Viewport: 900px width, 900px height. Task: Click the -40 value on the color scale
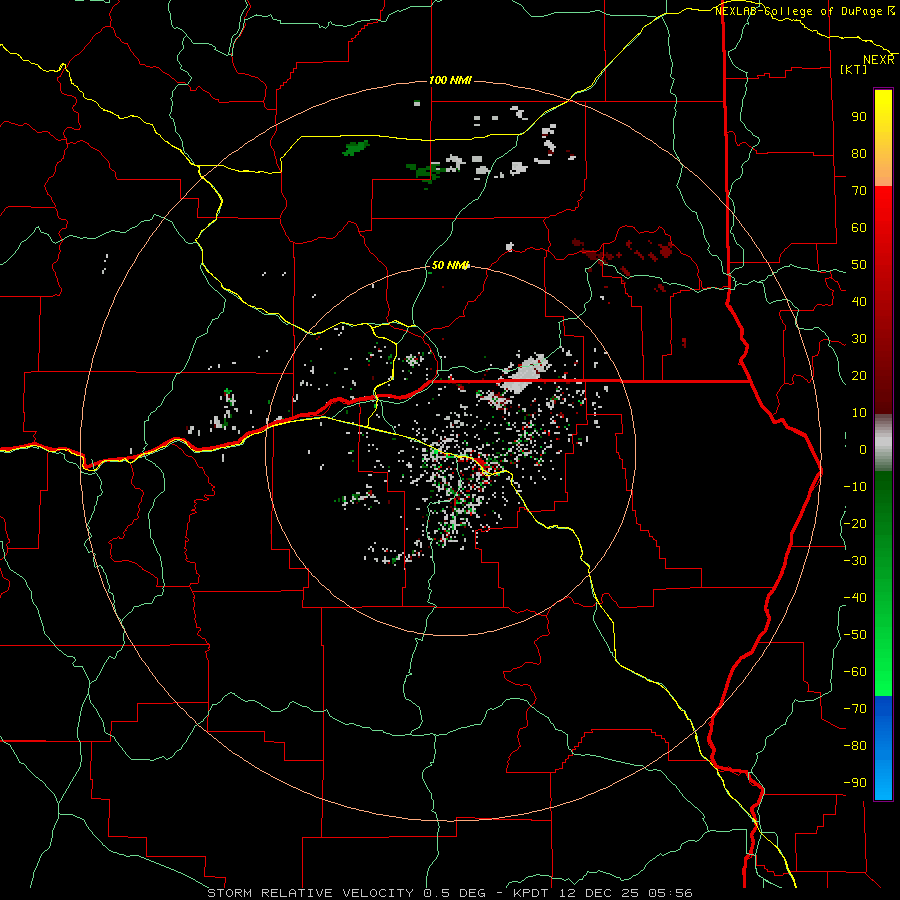pos(855,598)
